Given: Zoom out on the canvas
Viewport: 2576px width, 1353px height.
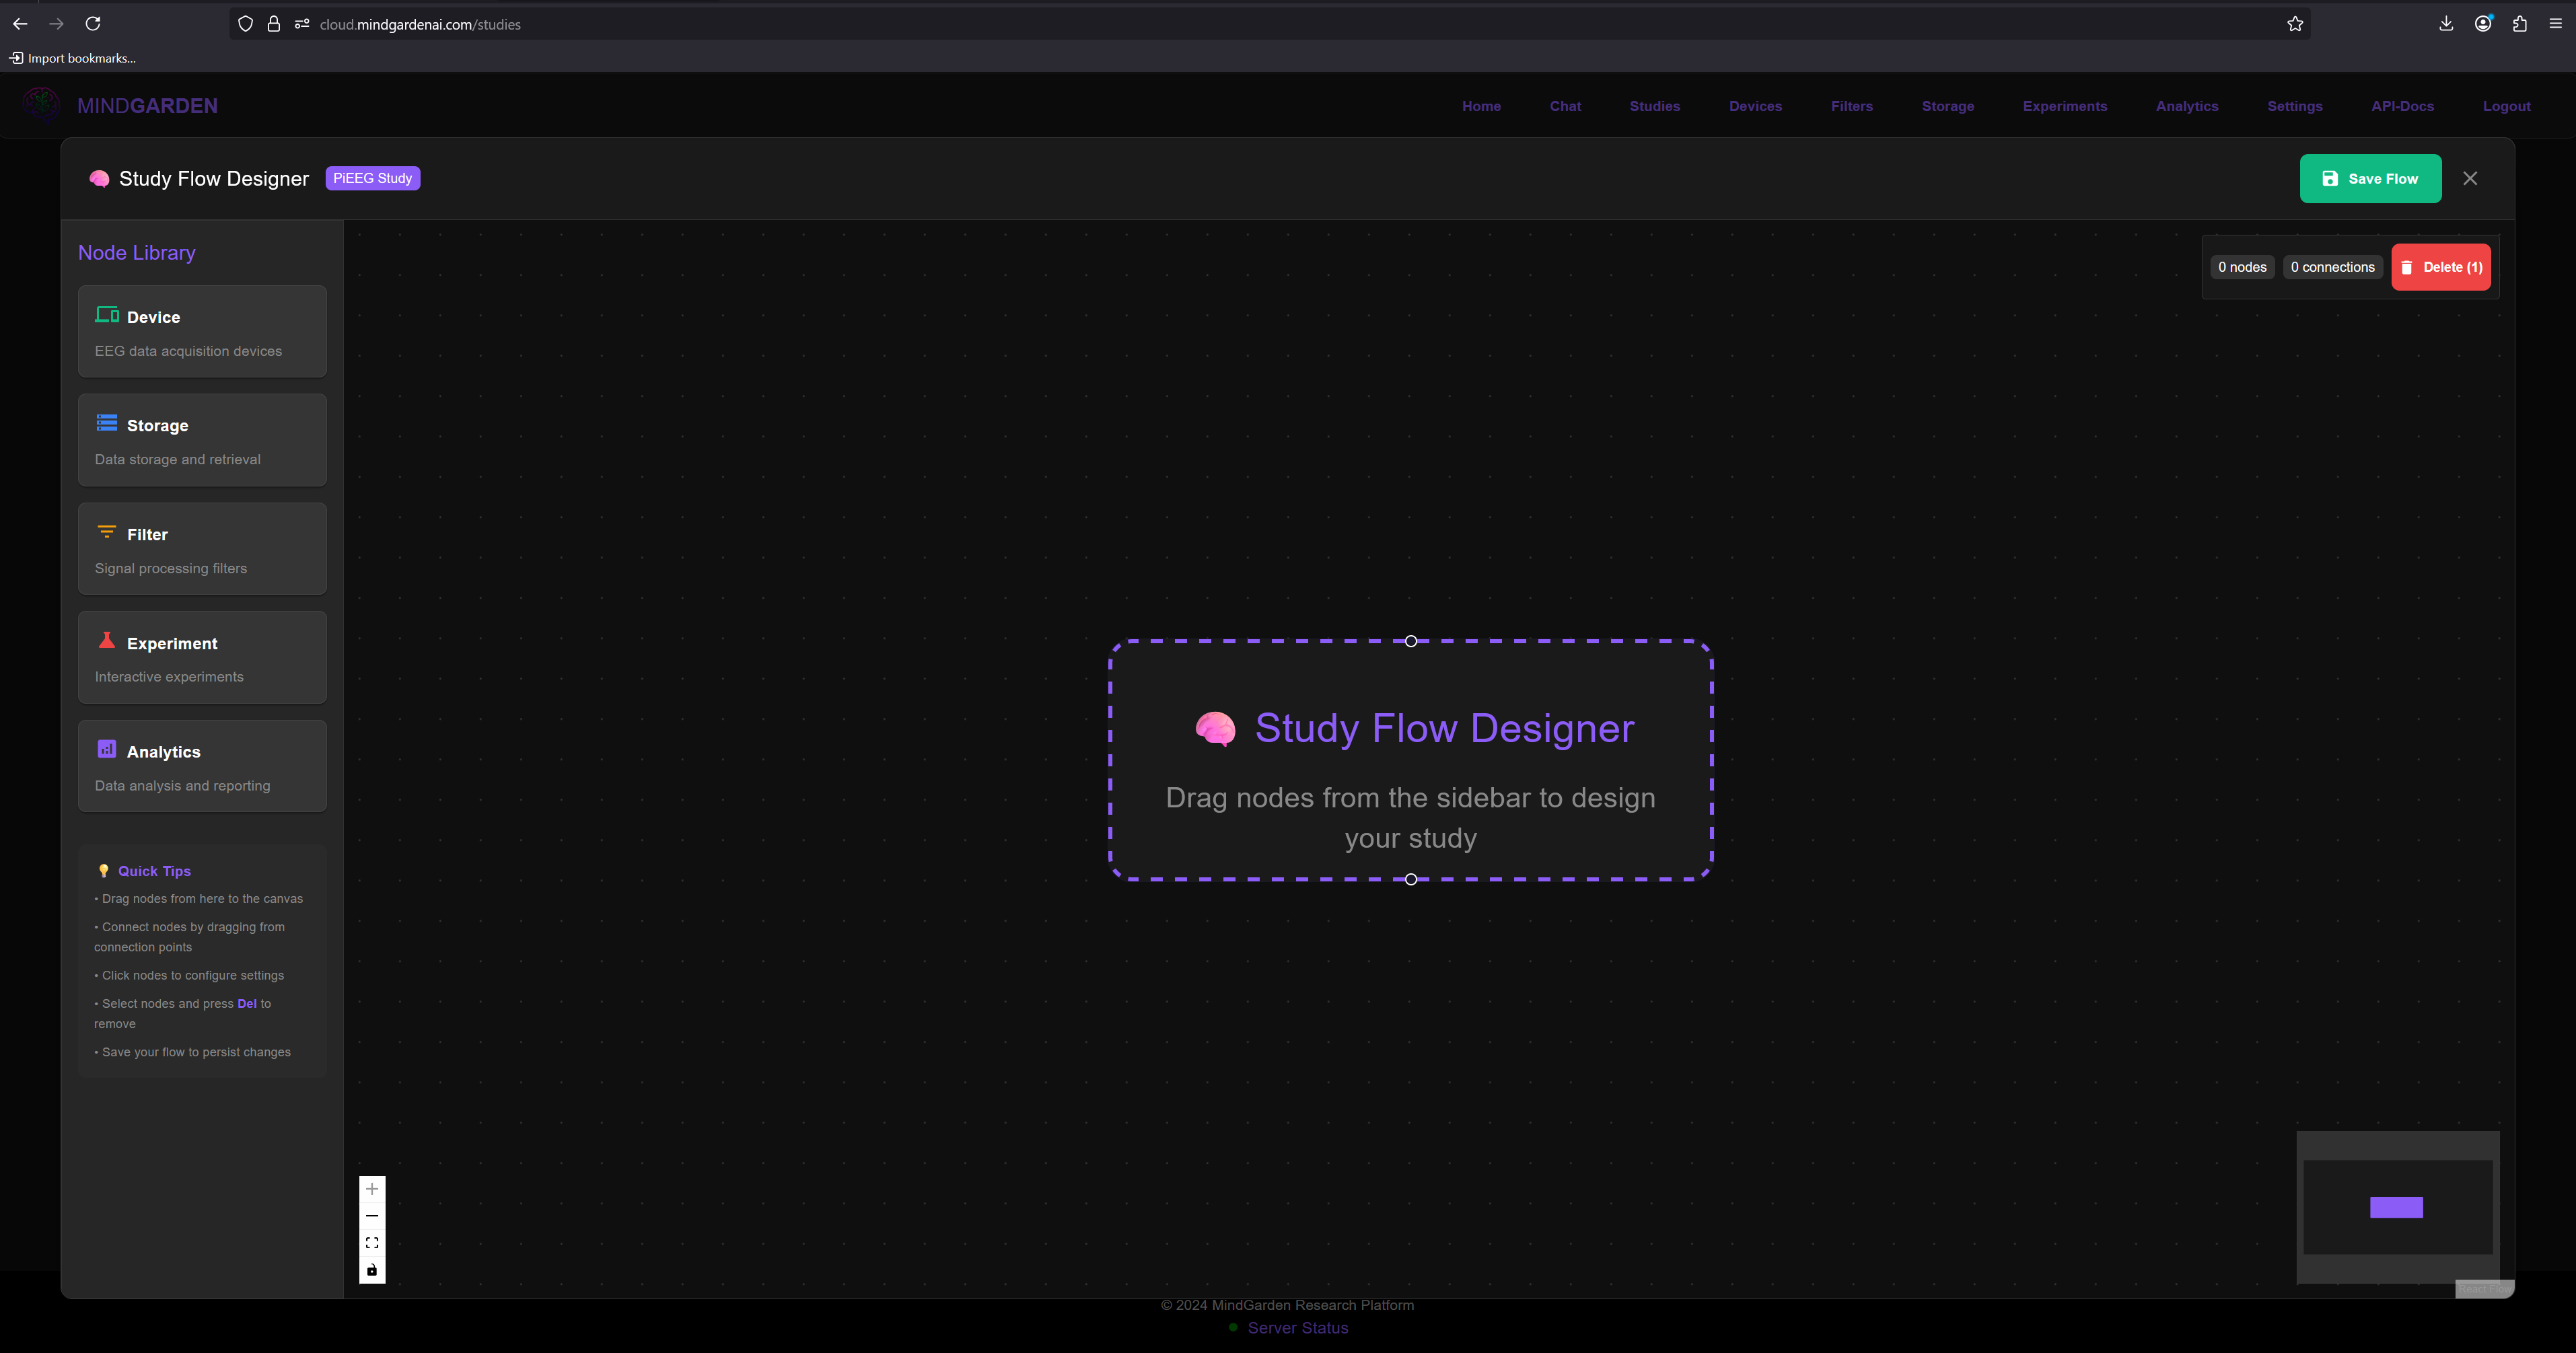Looking at the screenshot, I should coord(372,1216).
